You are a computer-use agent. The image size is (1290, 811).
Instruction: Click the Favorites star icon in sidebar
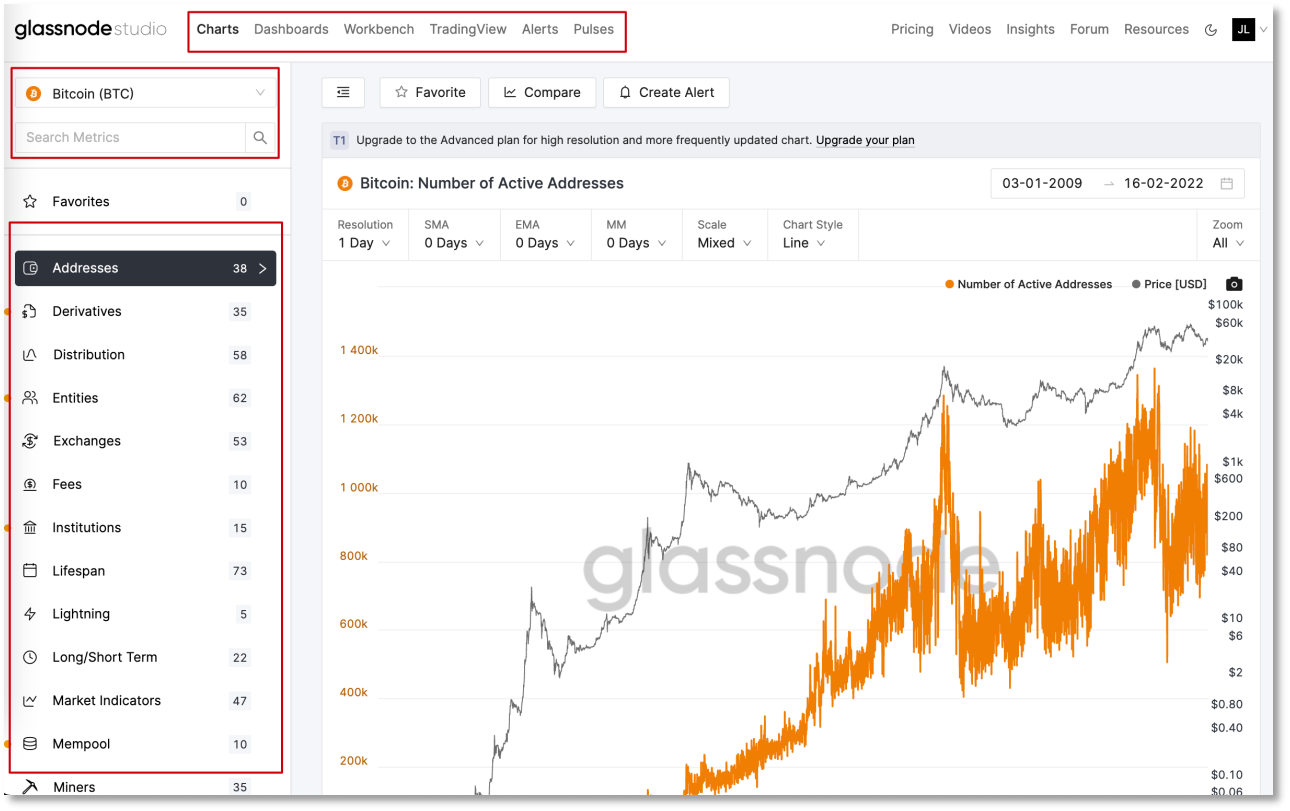30,201
